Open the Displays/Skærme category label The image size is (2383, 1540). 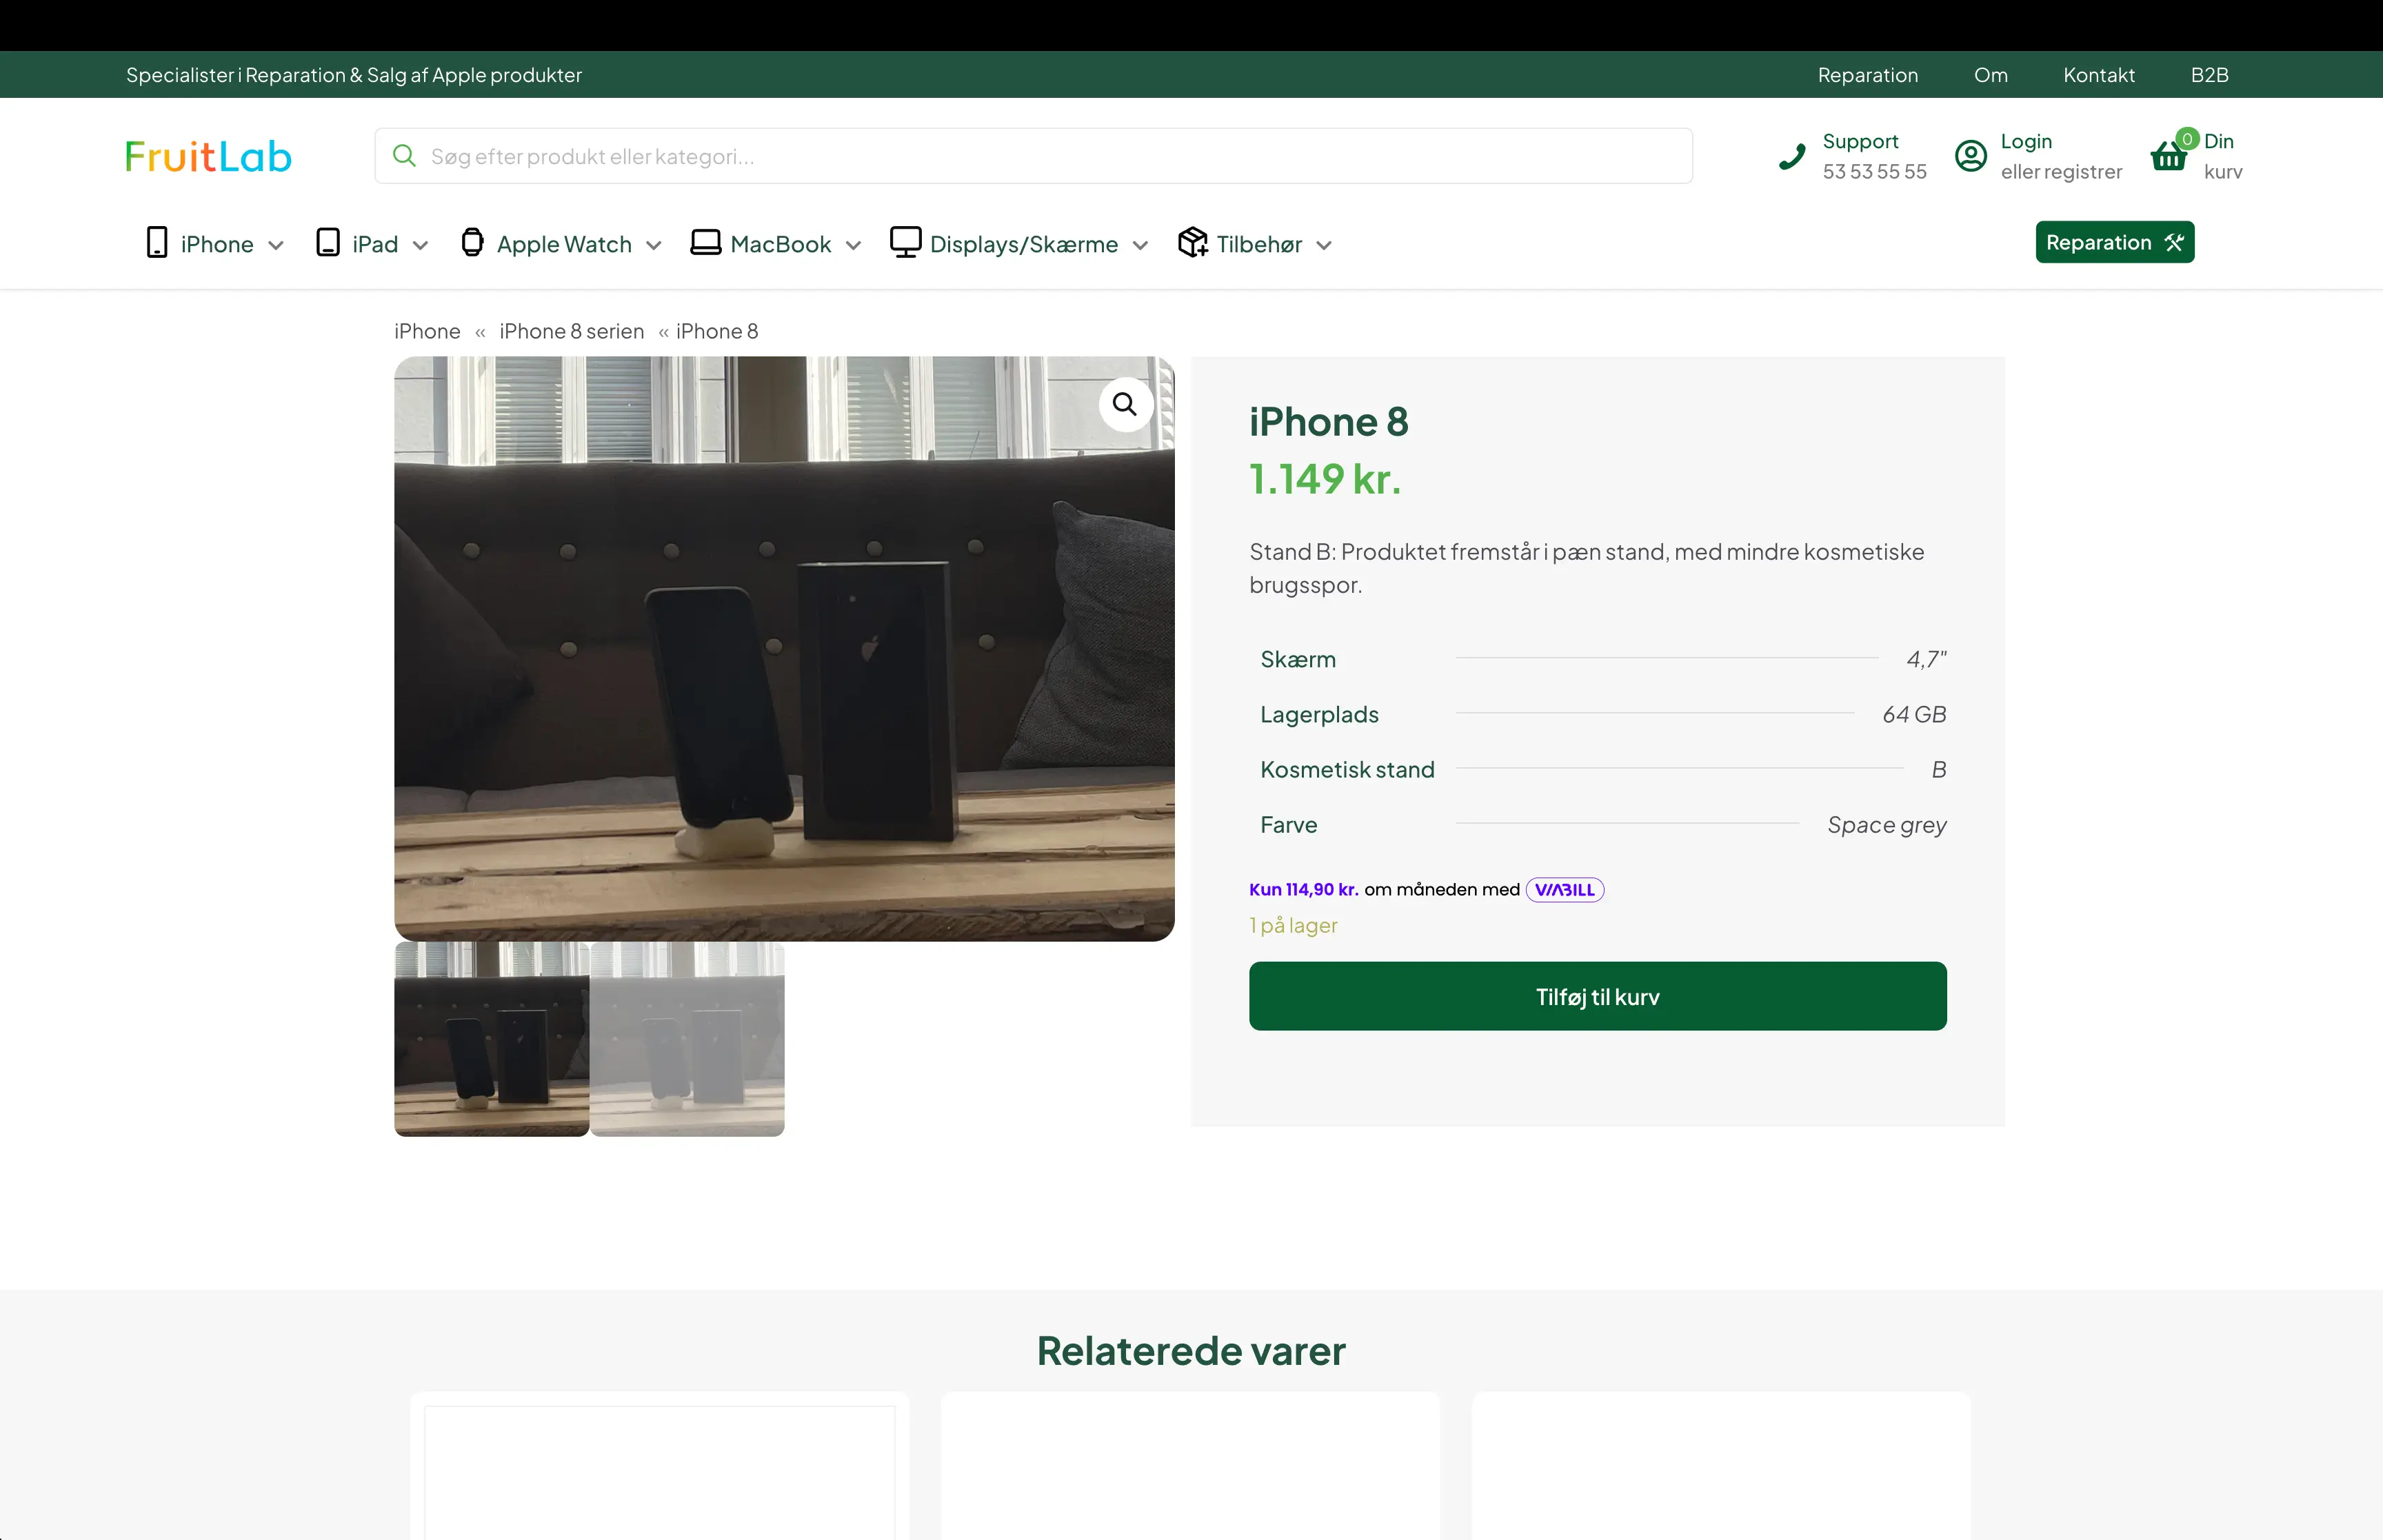(x=1024, y=244)
